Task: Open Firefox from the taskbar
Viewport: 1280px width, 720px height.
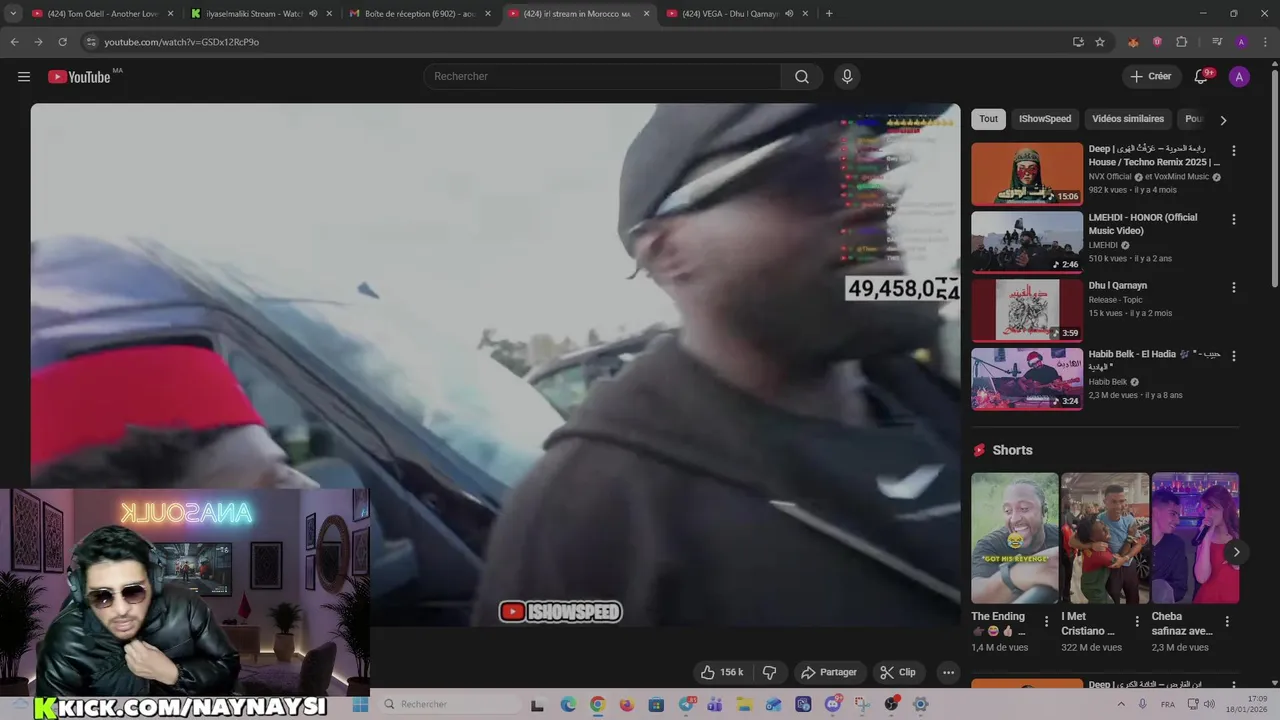Action: [627, 704]
